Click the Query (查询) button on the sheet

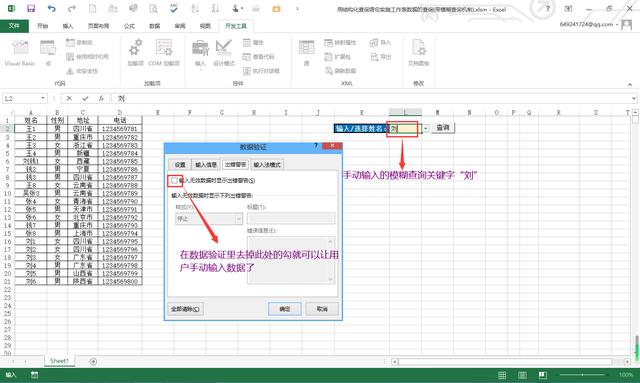tap(442, 128)
